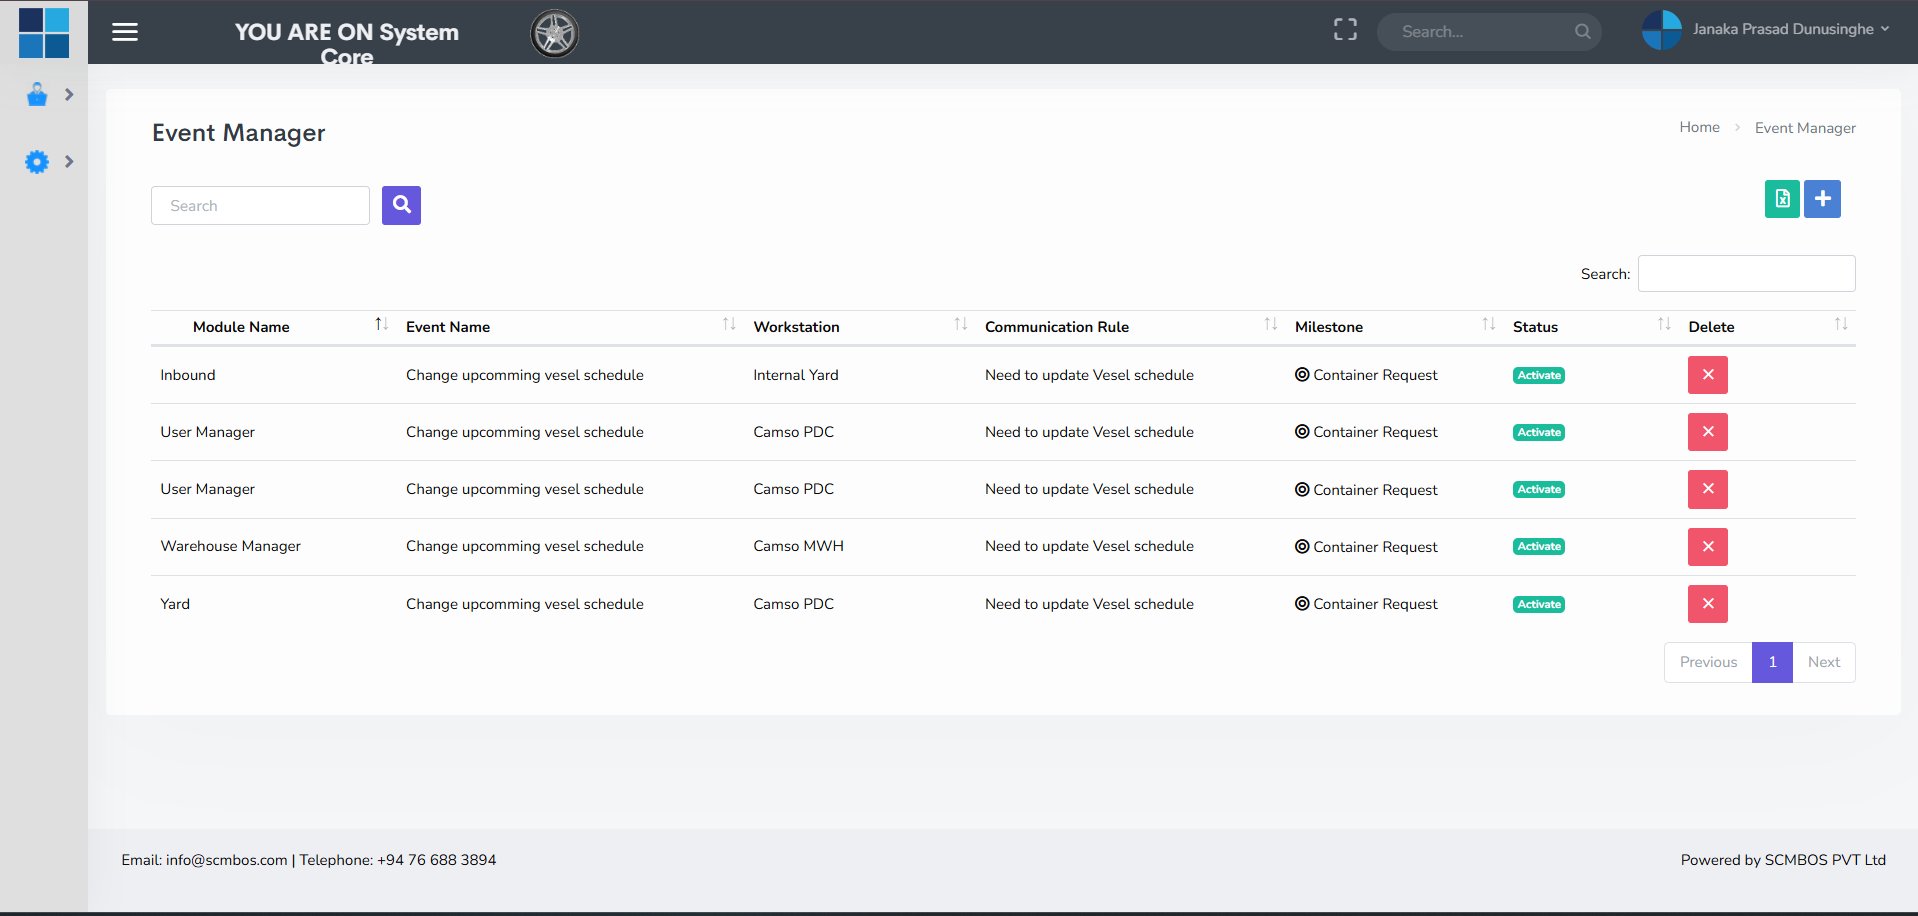Toggle fullscreen mode icon
The width and height of the screenshot is (1918, 916).
tap(1345, 30)
